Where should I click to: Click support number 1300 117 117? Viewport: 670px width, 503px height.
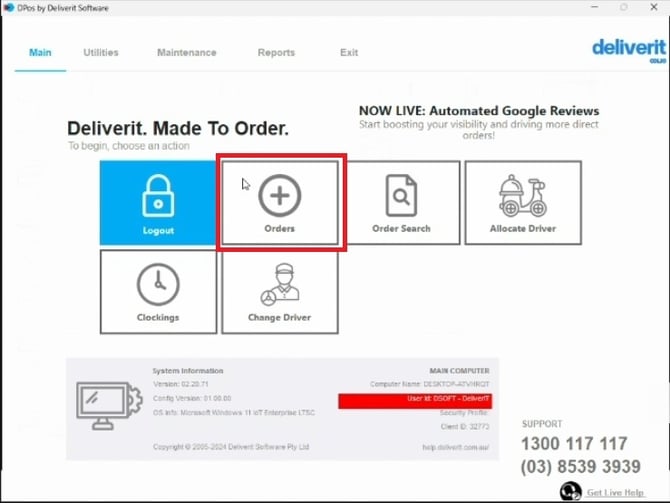574,444
